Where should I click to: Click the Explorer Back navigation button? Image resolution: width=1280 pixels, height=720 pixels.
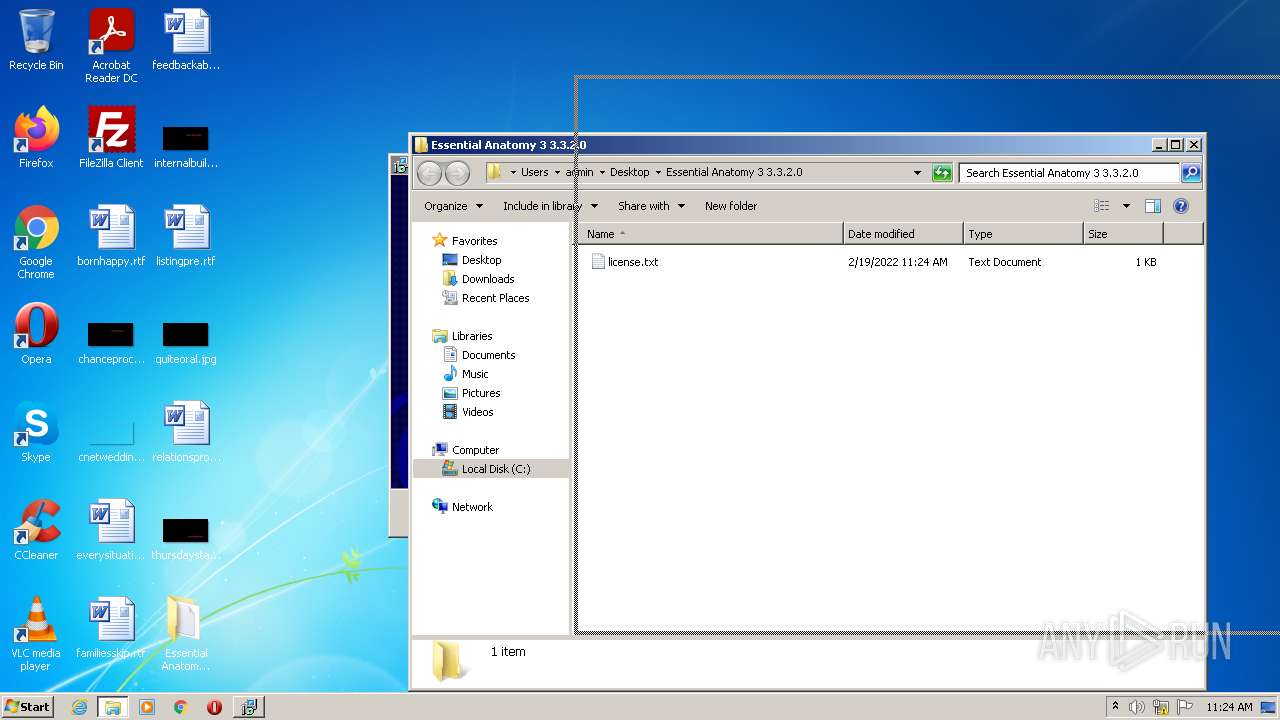click(430, 173)
